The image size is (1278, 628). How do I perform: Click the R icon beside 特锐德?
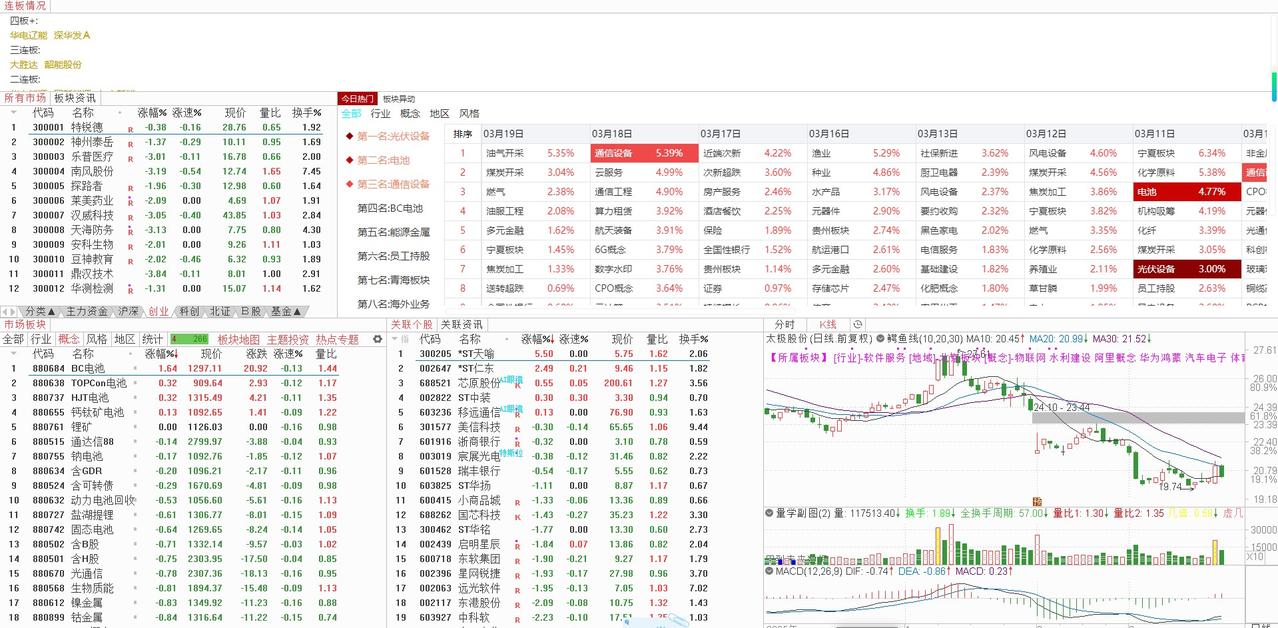point(129,127)
